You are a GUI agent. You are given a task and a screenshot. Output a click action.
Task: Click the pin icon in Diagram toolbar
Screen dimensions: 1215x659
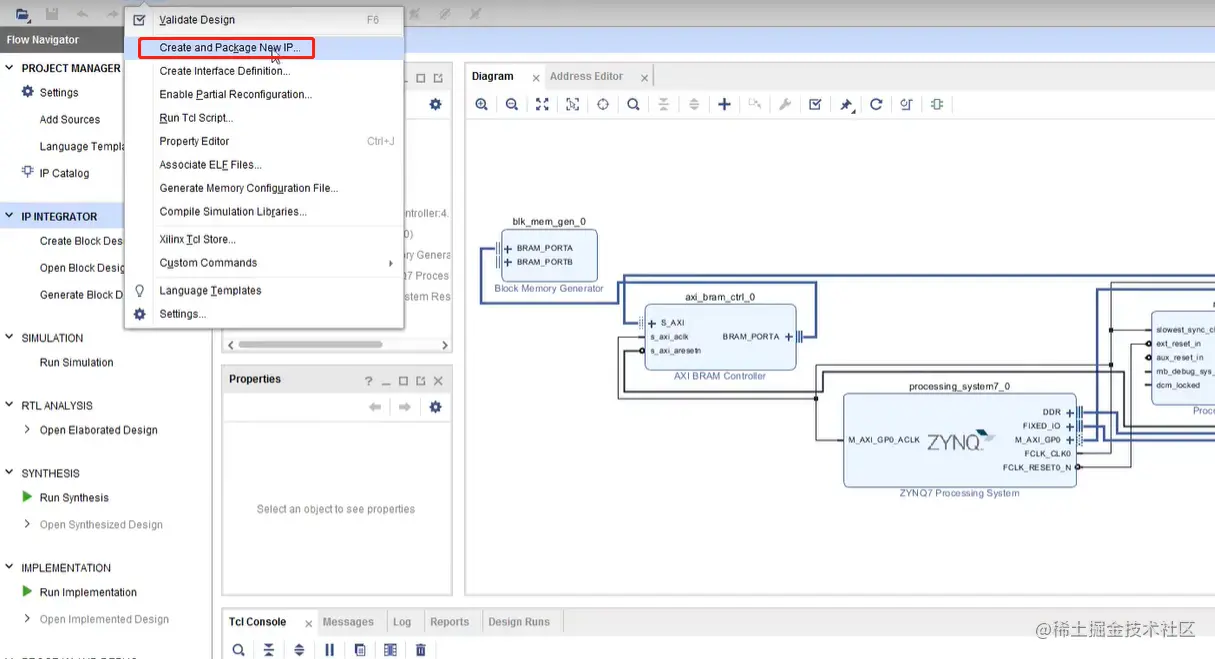coord(846,105)
